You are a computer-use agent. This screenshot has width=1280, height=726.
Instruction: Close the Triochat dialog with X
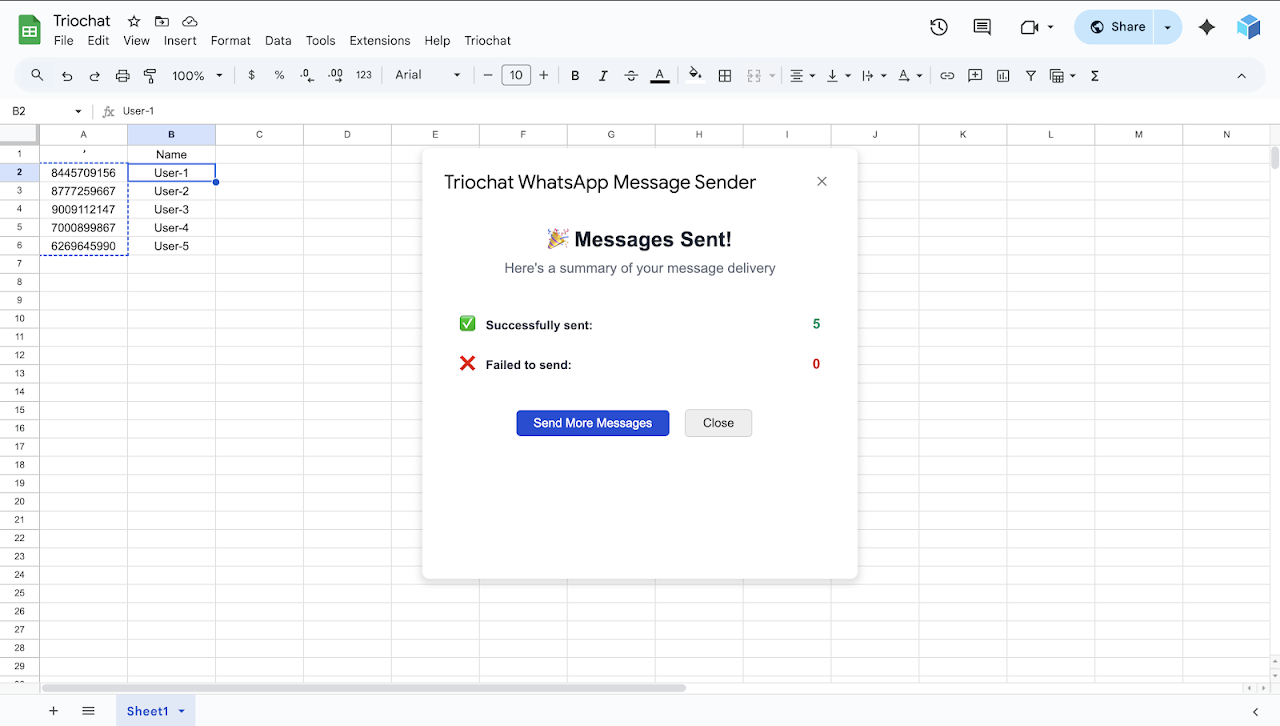(822, 181)
